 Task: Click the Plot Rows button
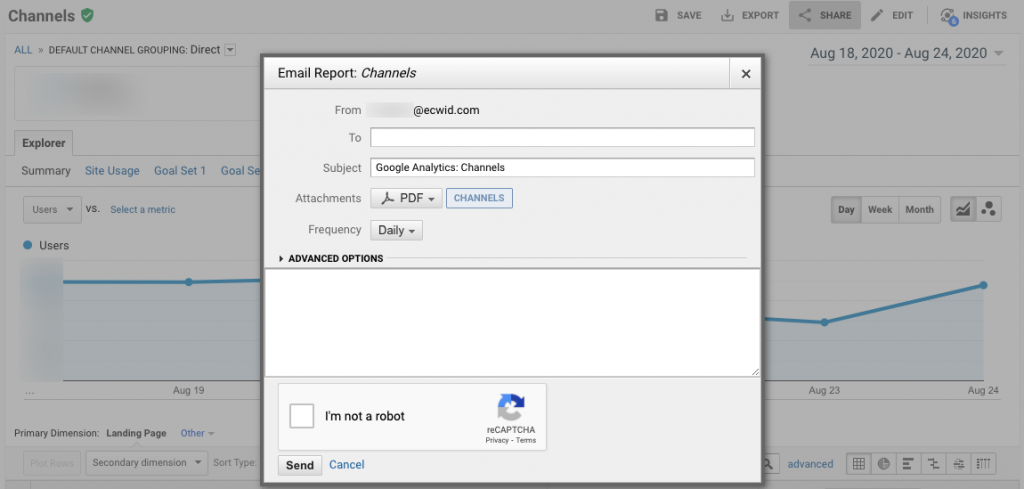[x=52, y=463]
